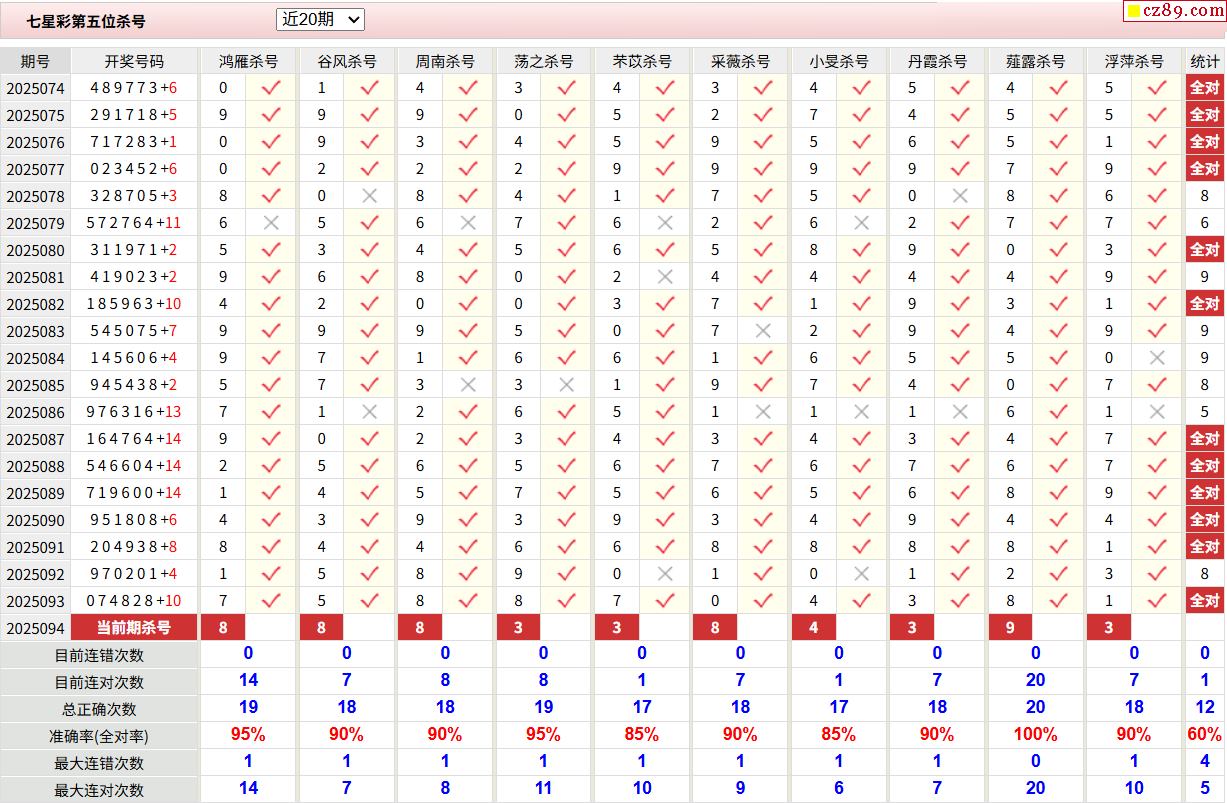The width and height of the screenshot is (1227, 803).
Task: Click the 当前期杀号 label for 2025094
Action: tap(134, 628)
